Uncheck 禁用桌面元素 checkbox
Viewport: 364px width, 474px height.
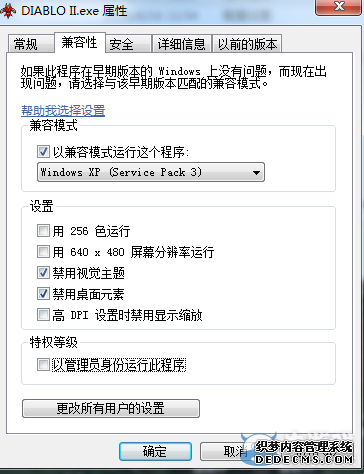[43, 294]
